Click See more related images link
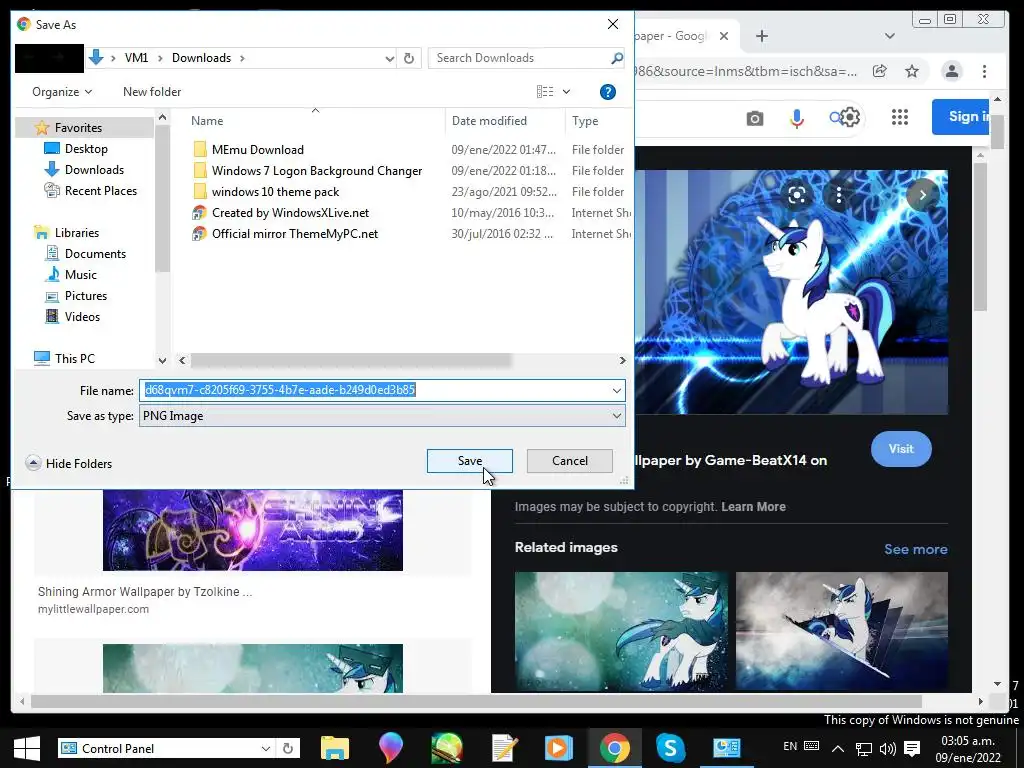This screenshot has height=768, width=1024. coord(916,549)
